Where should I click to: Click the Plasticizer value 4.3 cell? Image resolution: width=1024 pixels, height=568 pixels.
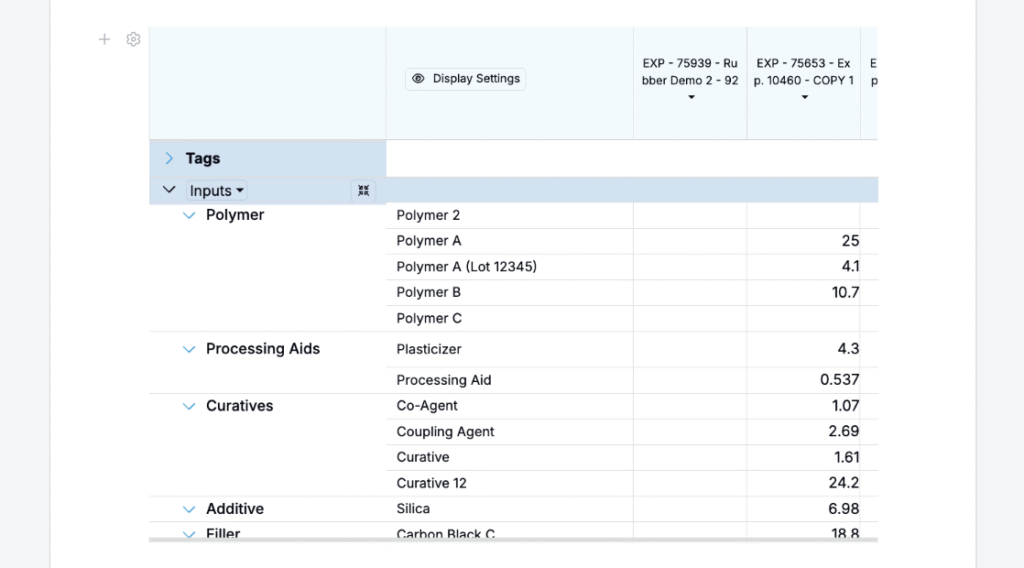803,349
